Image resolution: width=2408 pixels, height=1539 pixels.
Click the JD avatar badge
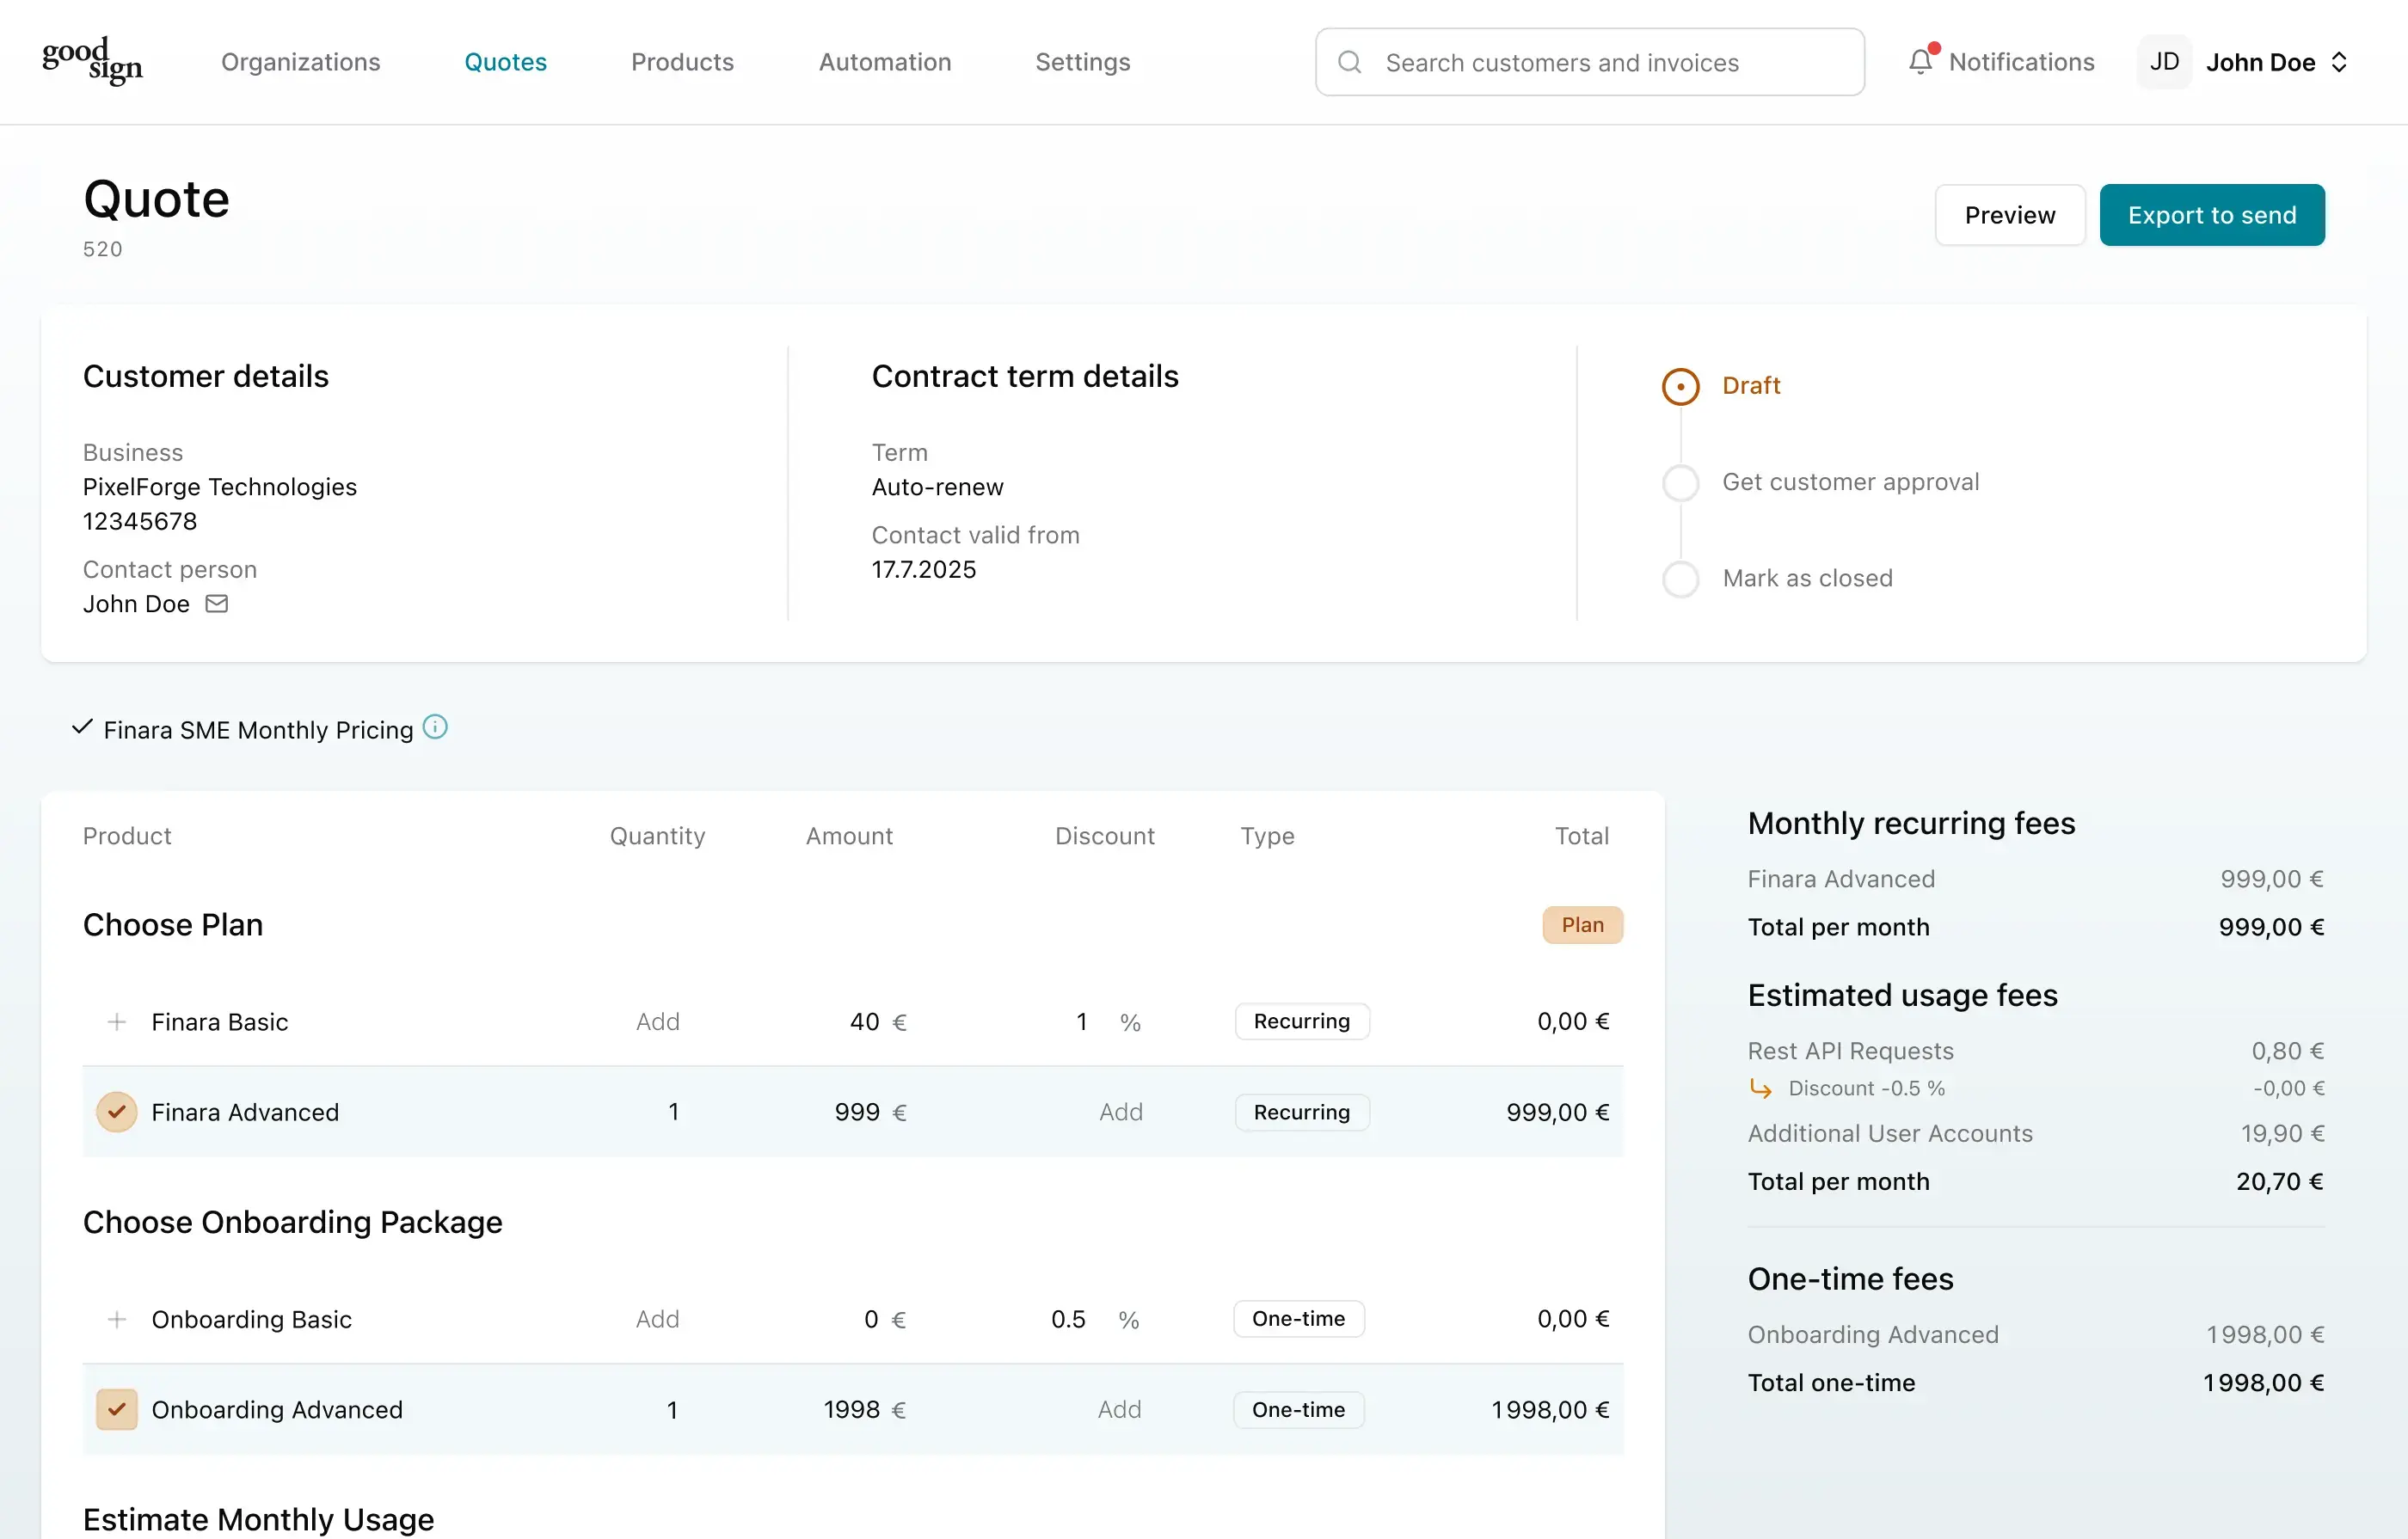[x=2164, y=62]
